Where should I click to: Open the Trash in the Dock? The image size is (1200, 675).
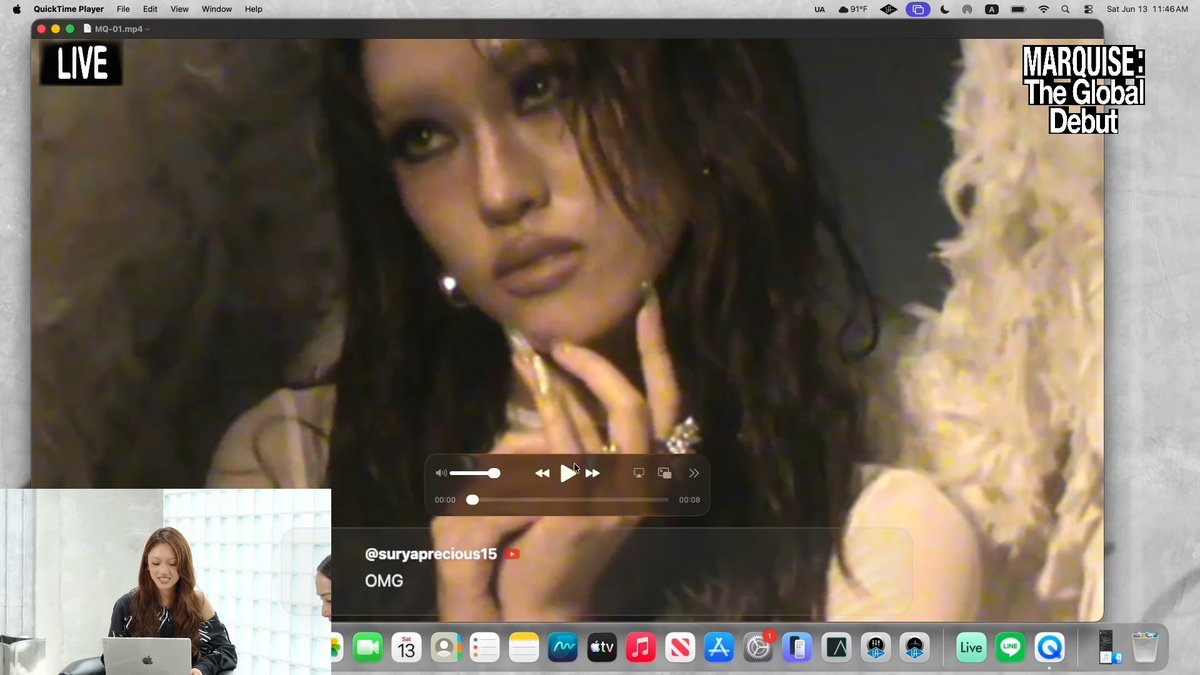(x=1144, y=647)
